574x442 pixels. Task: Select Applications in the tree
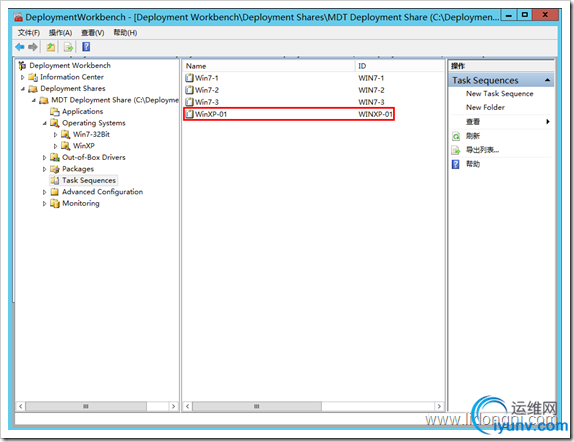click(x=83, y=111)
